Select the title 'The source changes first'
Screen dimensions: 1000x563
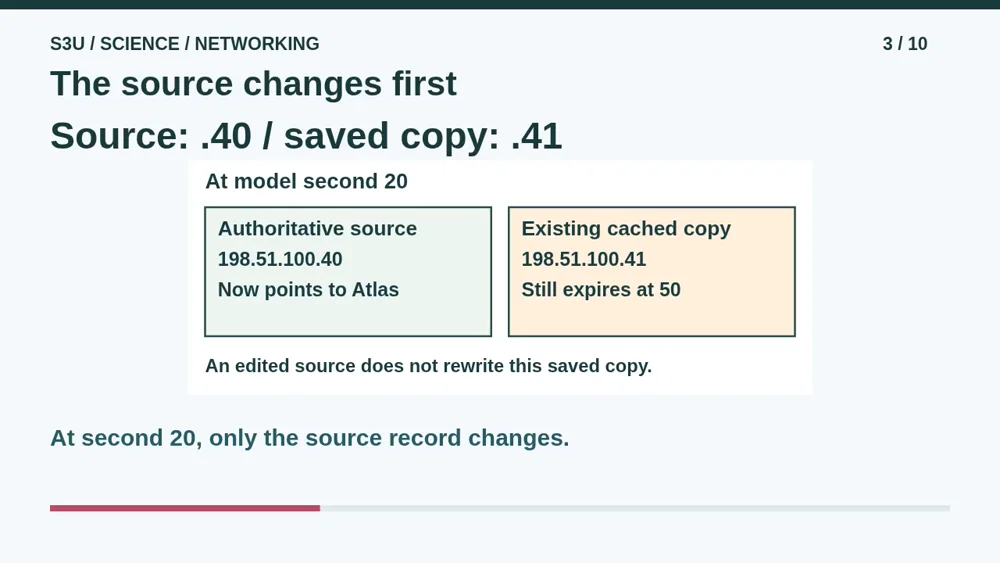tap(253, 84)
